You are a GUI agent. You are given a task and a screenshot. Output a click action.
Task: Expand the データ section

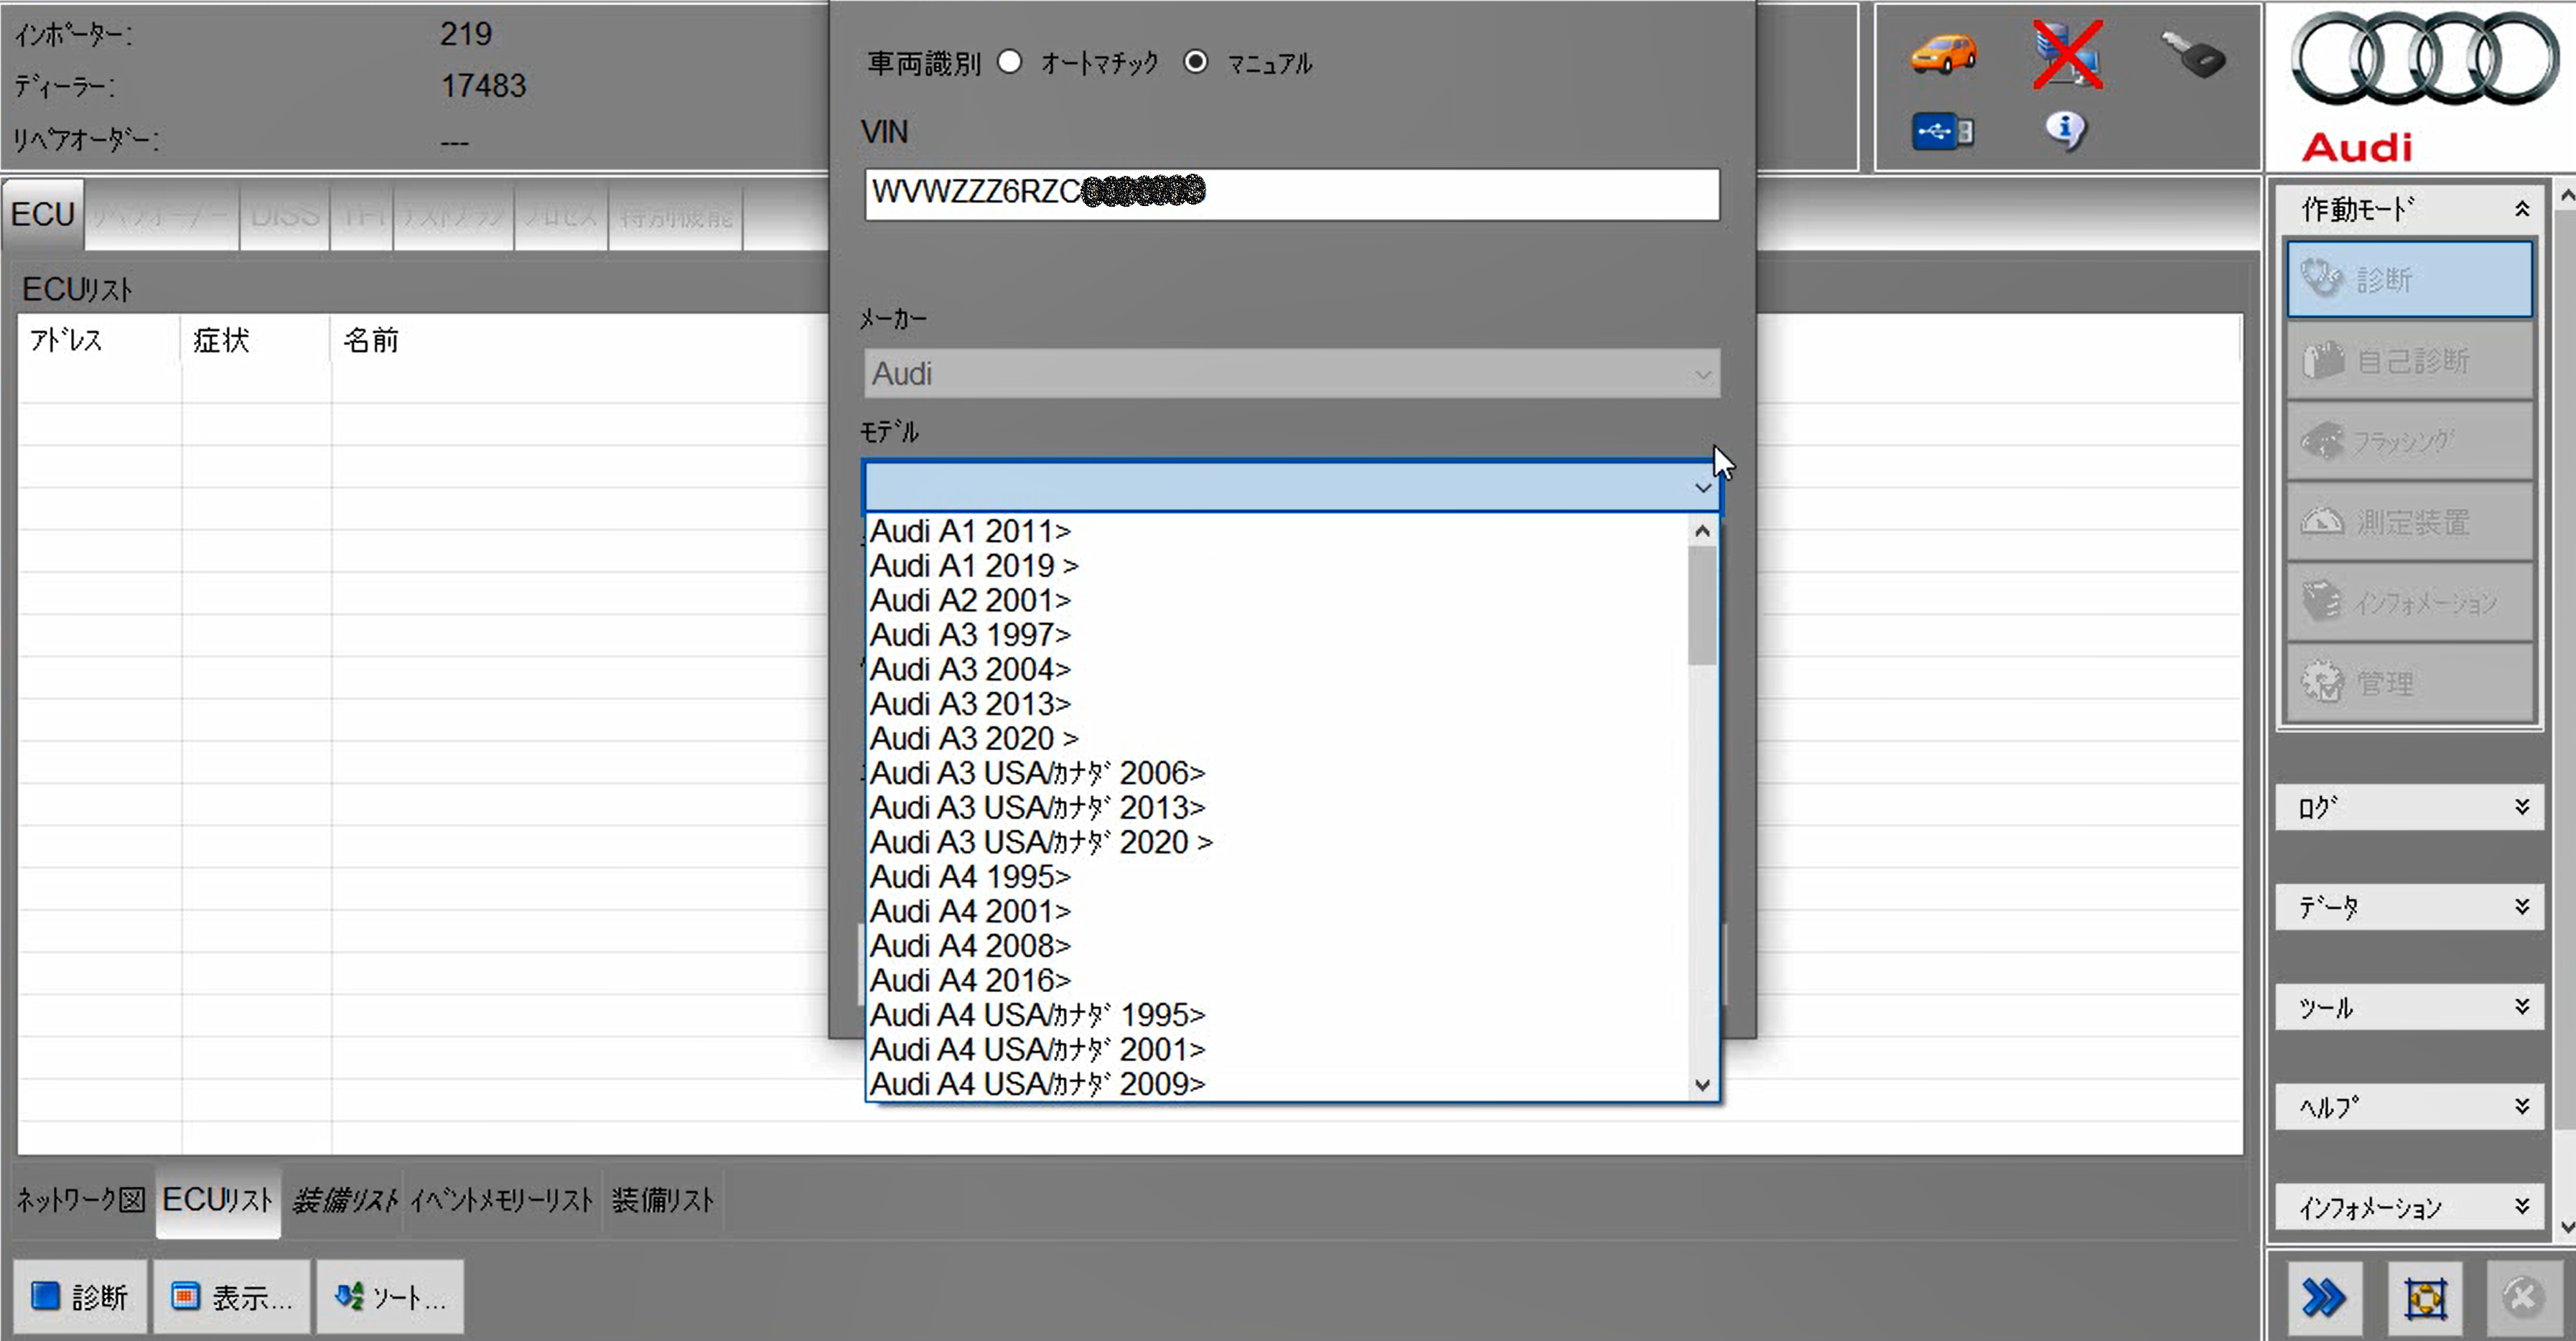click(x=2409, y=907)
